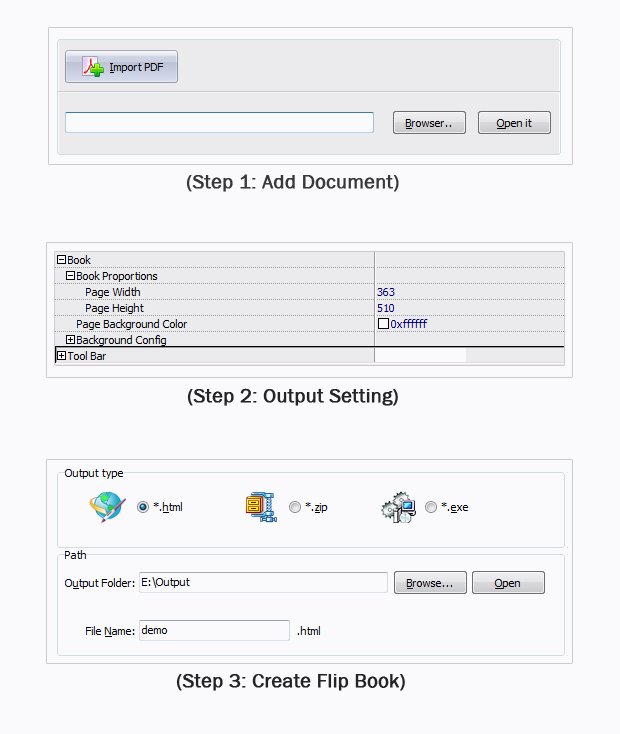Click the gears exe output icon

(399, 507)
